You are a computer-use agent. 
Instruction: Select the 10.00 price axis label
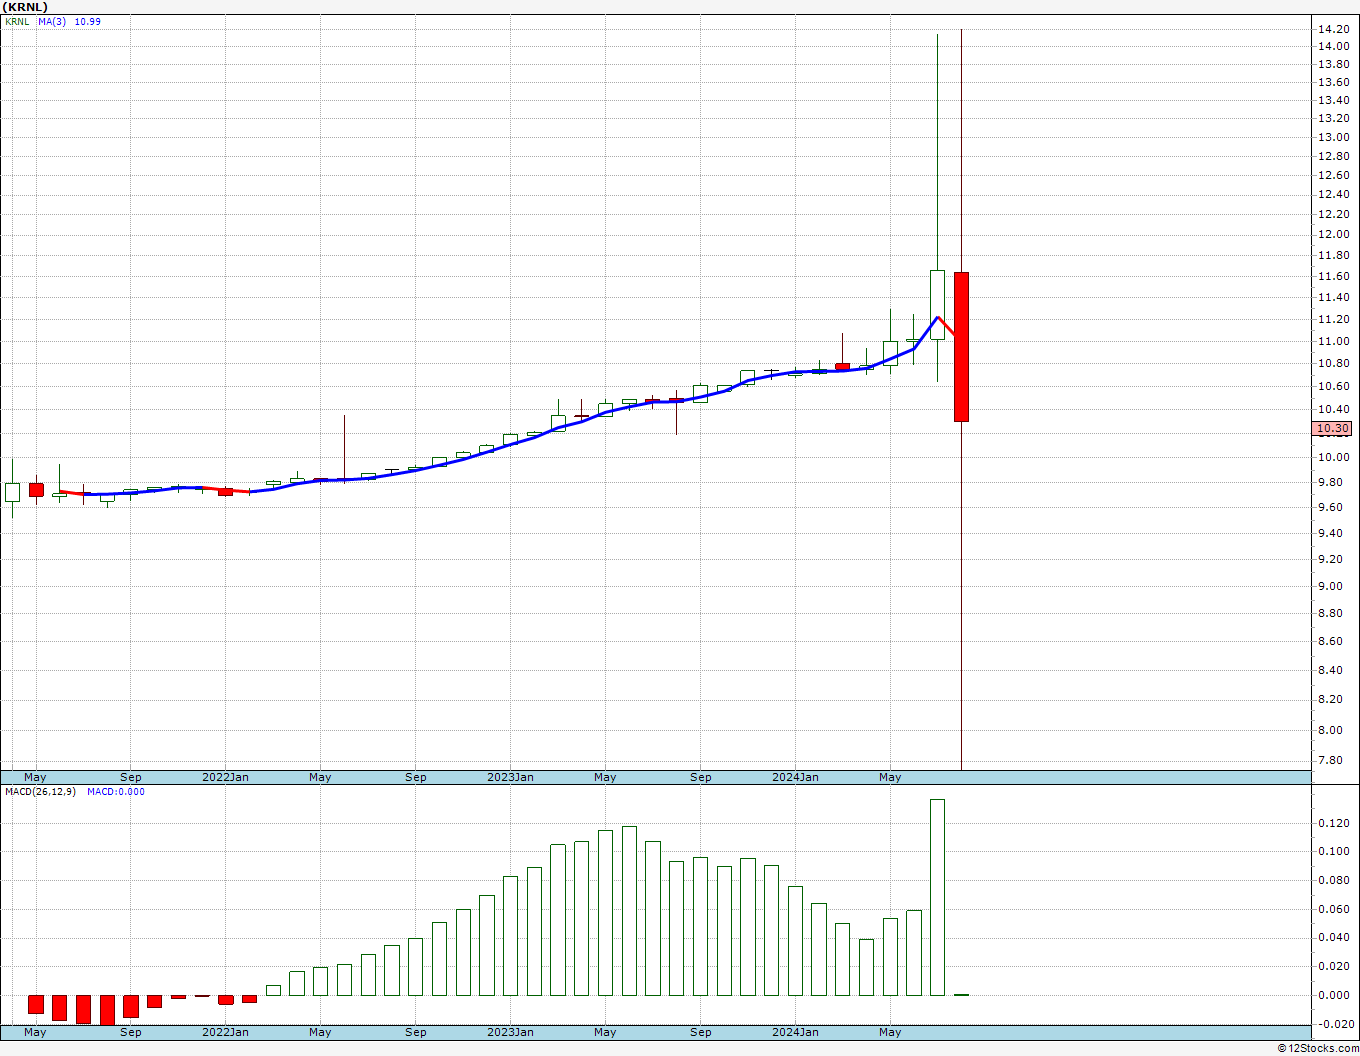coord(1333,458)
